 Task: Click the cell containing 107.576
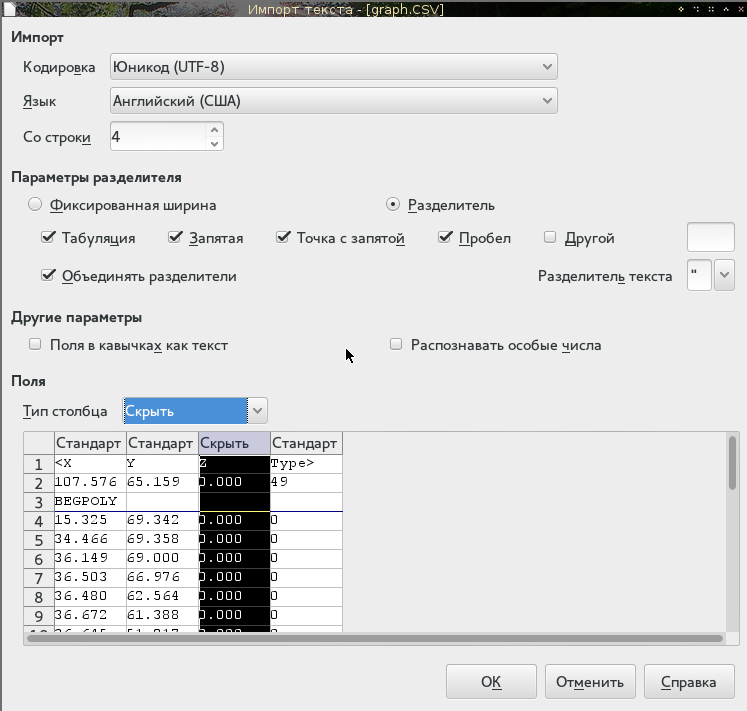point(90,482)
